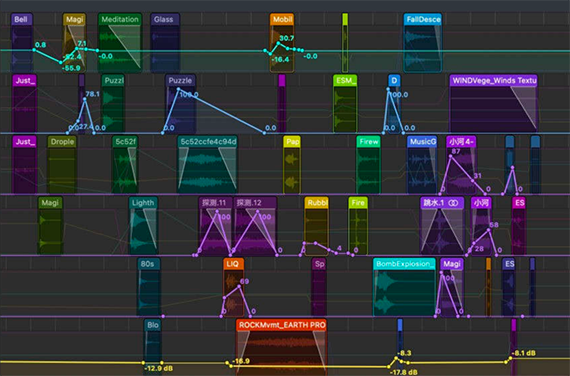
Task: Select the Drople region
Action: tap(62, 164)
